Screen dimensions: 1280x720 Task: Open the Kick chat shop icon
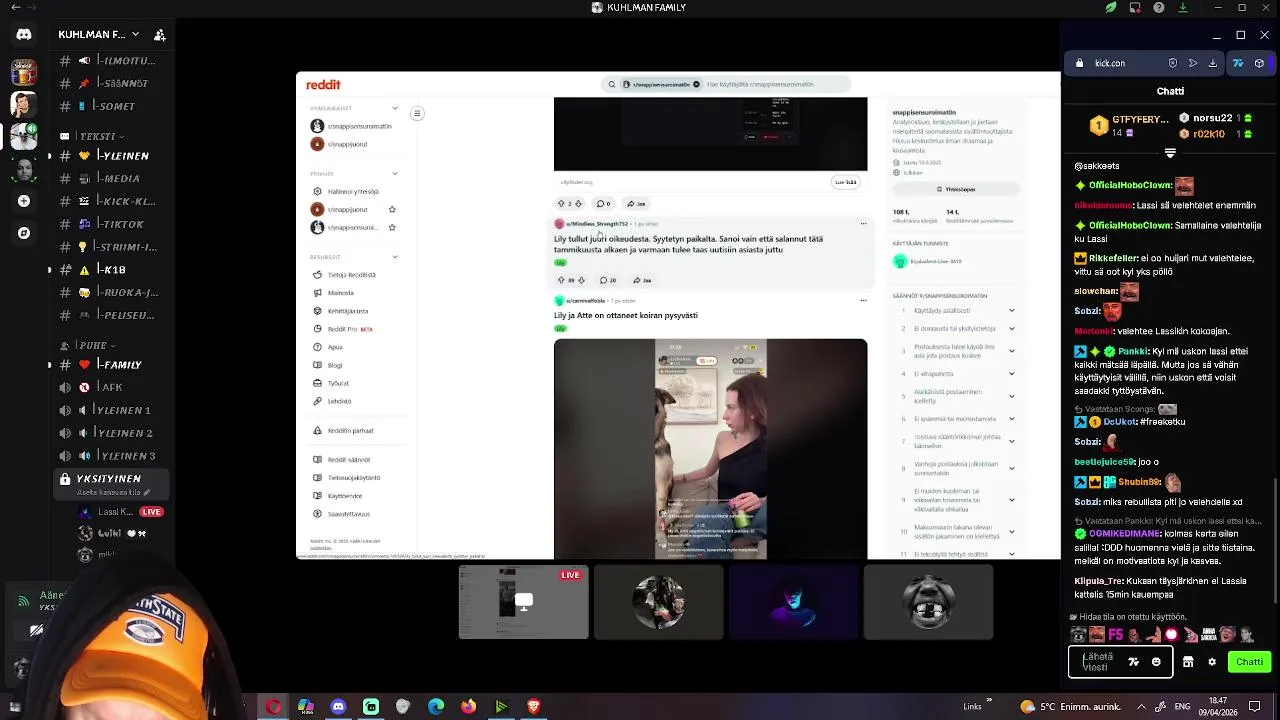coord(1188,662)
